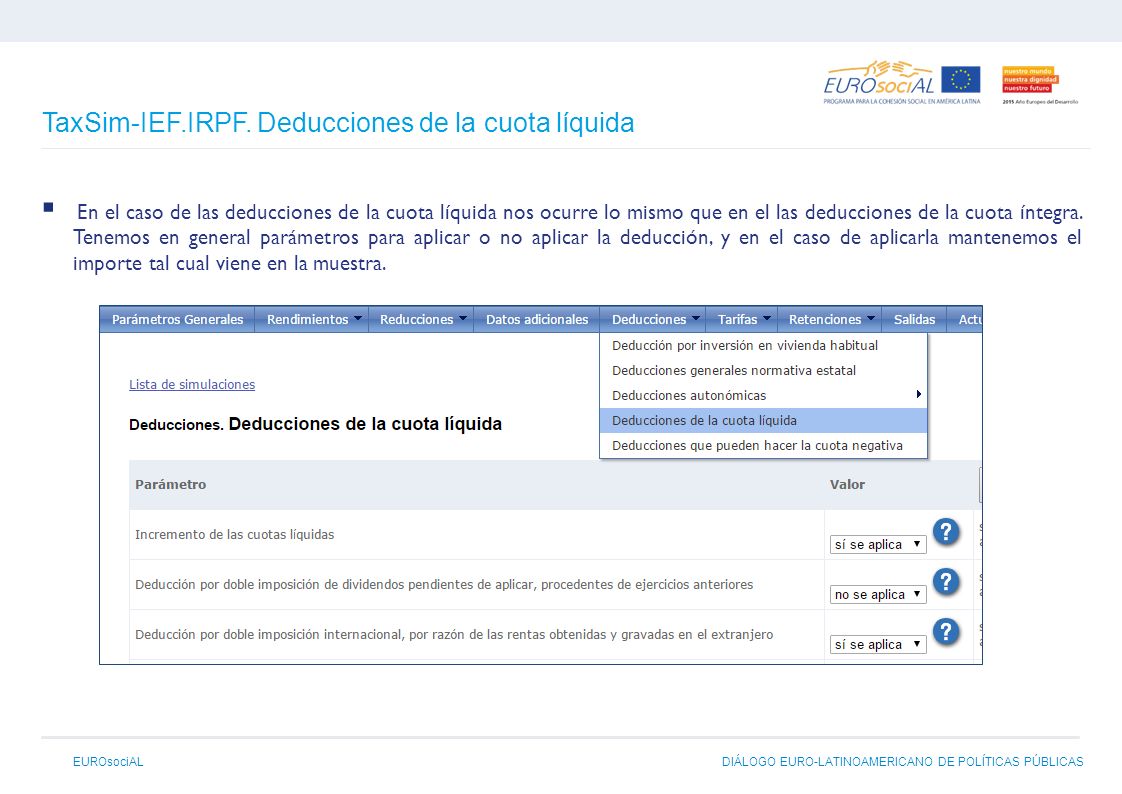The width and height of the screenshot is (1122, 794).
Task: Select Deducciones que pueden hacer la cuota negativa
Action: [764, 446]
